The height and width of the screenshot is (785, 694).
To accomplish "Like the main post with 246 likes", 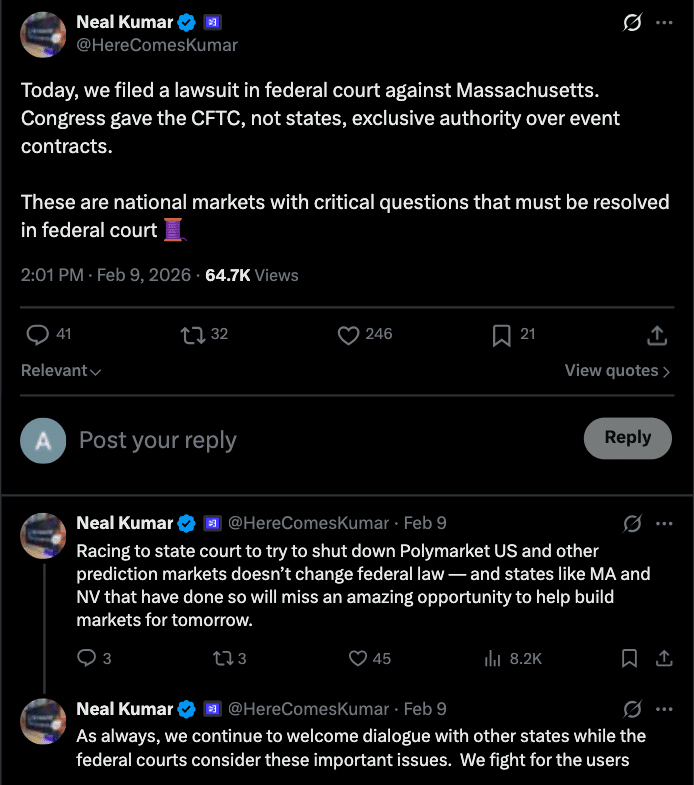I will click(x=348, y=336).
